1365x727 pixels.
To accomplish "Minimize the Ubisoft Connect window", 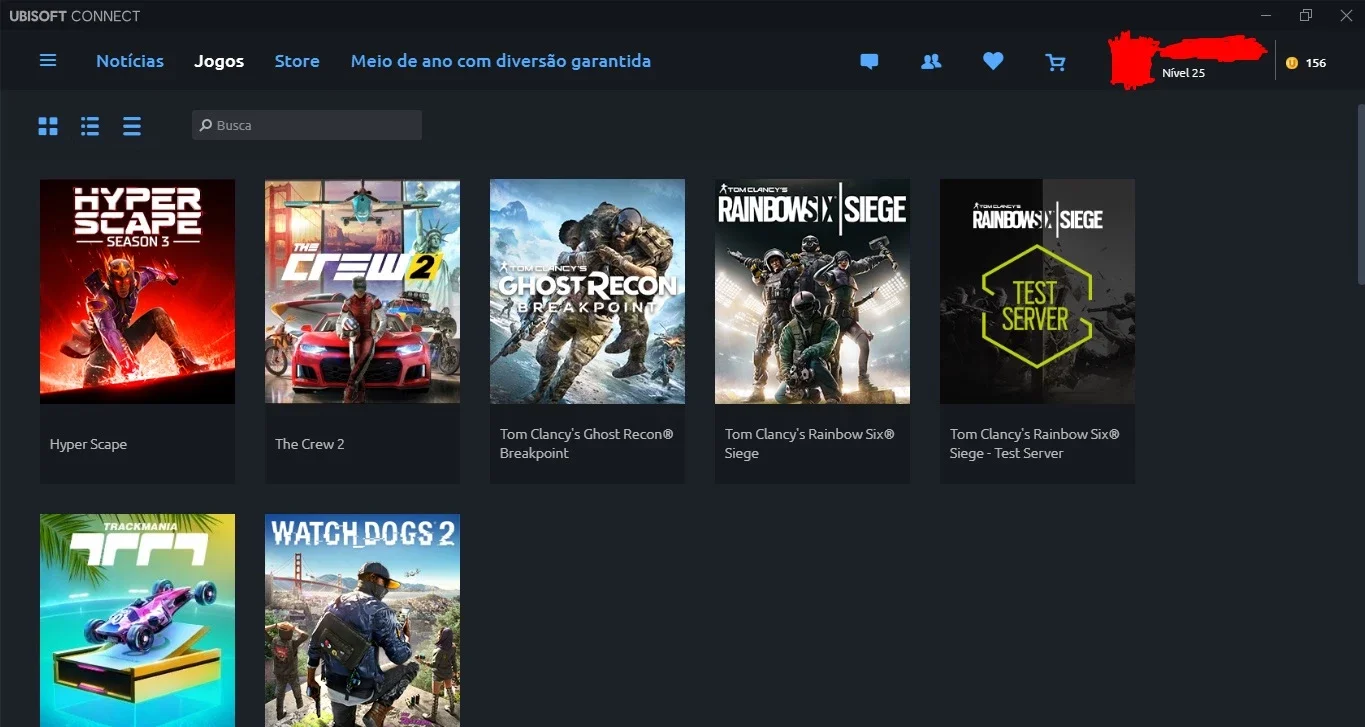I will [1267, 15].
